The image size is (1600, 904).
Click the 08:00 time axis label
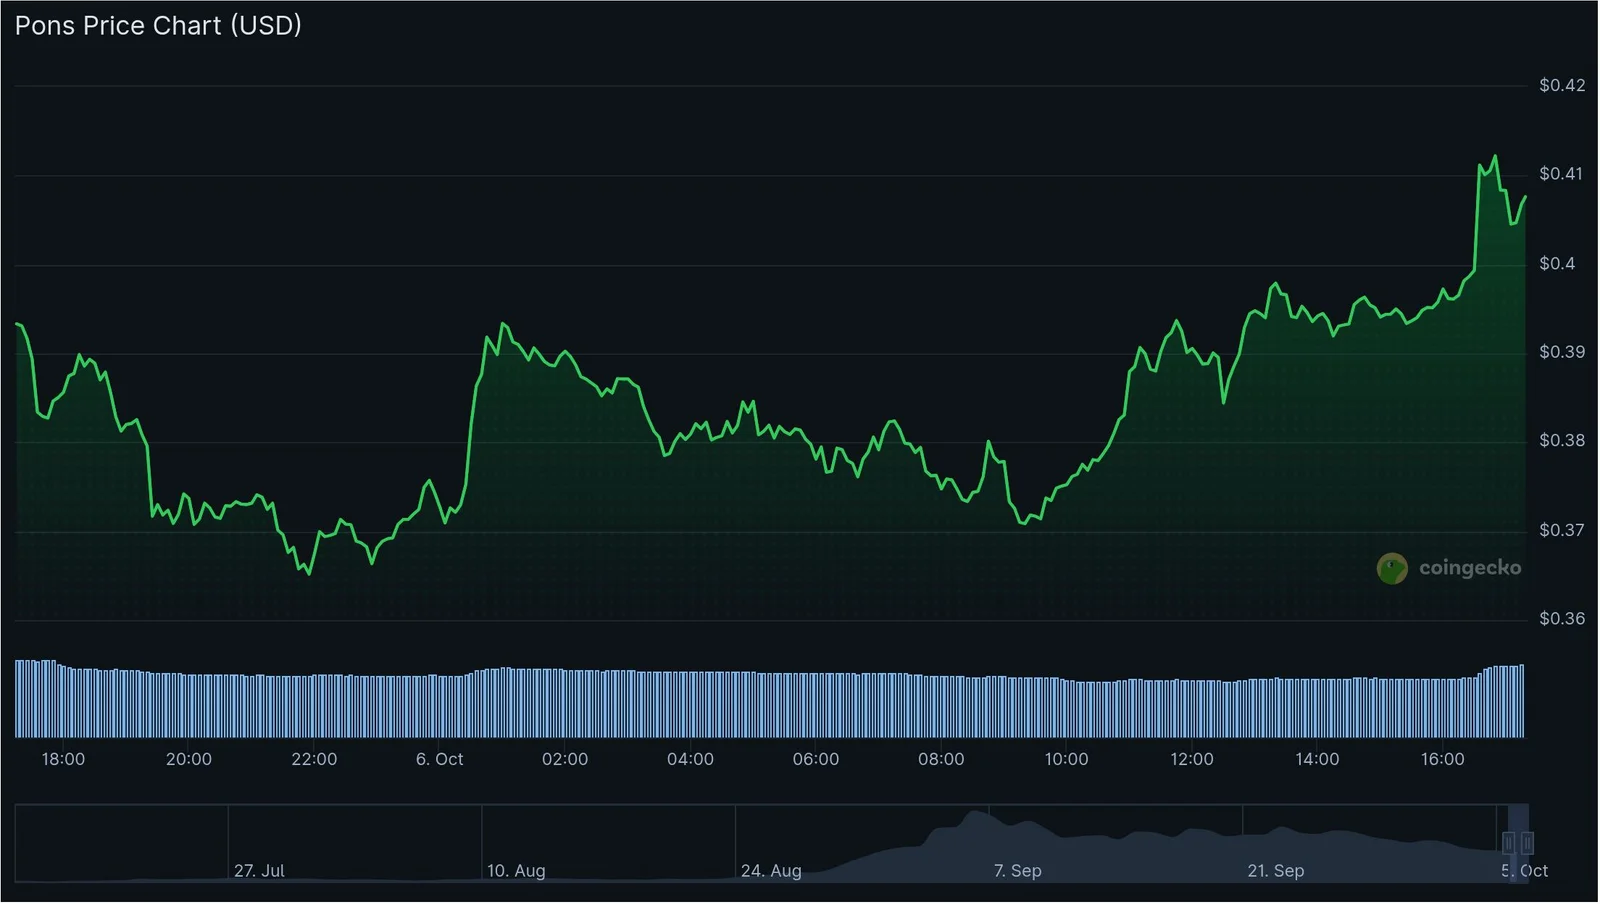coord(942,760)
